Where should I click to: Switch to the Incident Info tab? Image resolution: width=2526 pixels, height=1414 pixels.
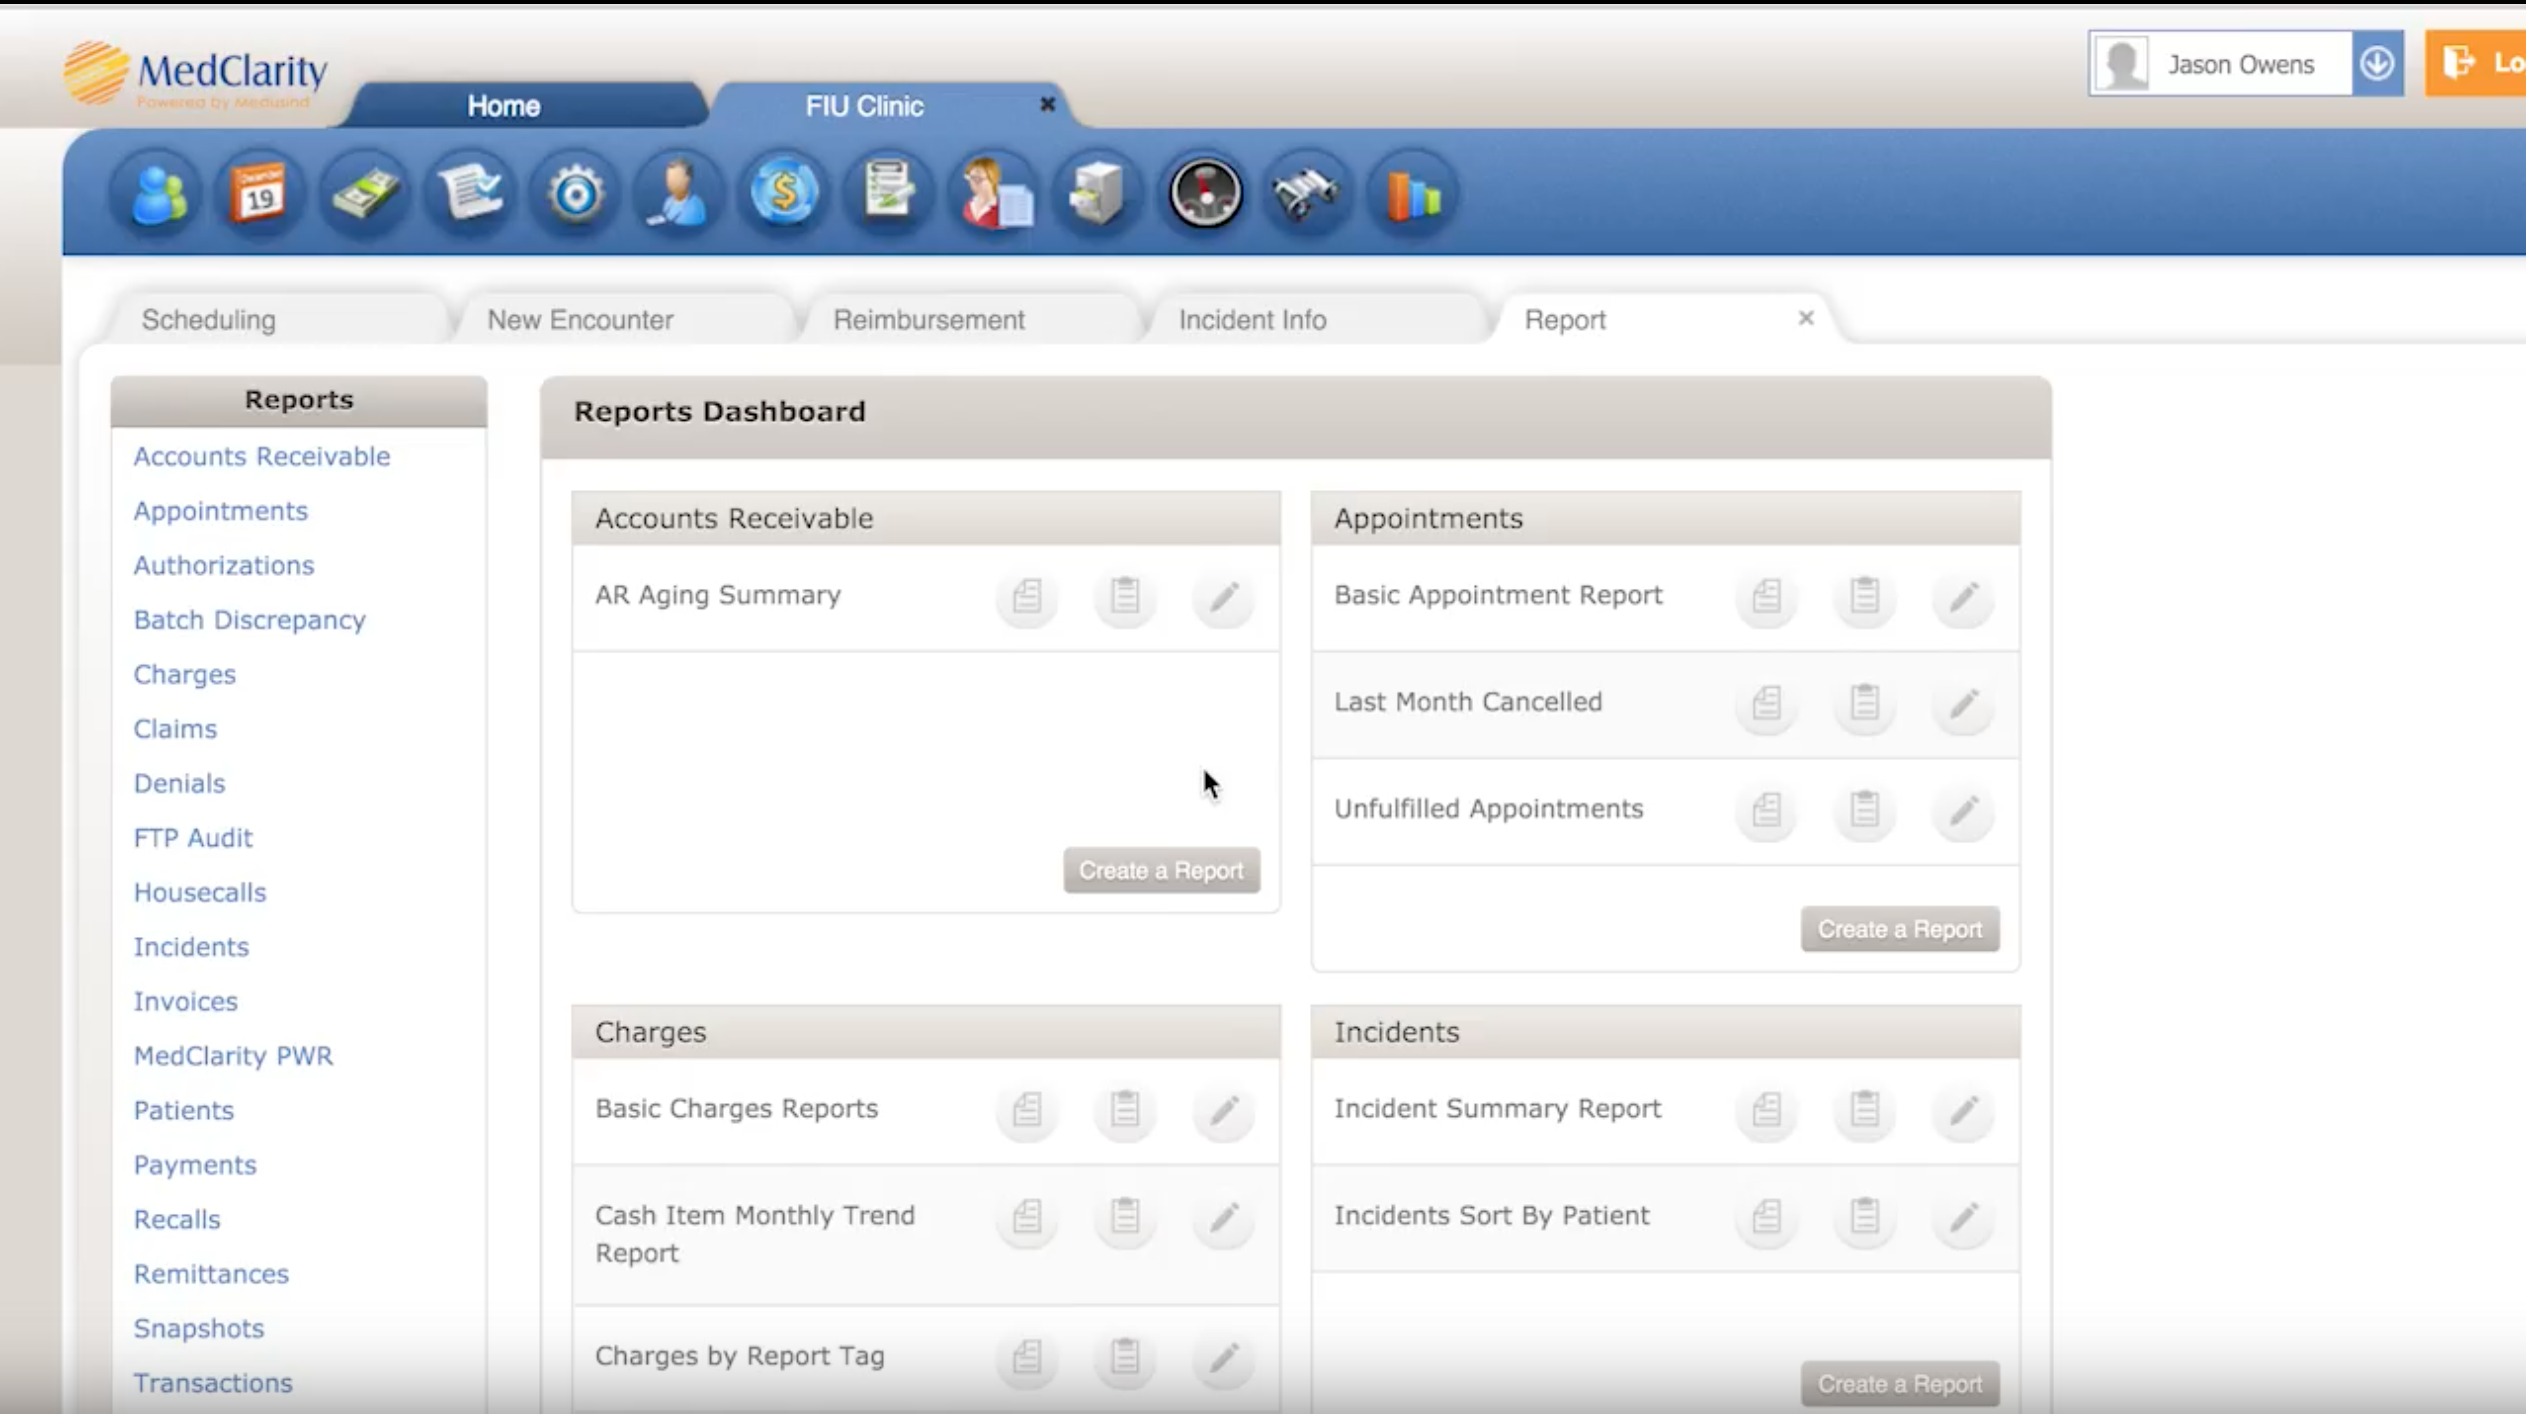pyautogui.click(x=1252, y=320)
